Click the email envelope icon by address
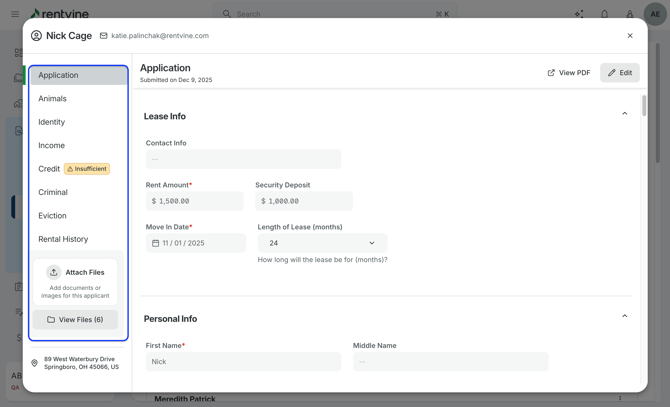Screen dimensions: 670x407 pos(104,36)
